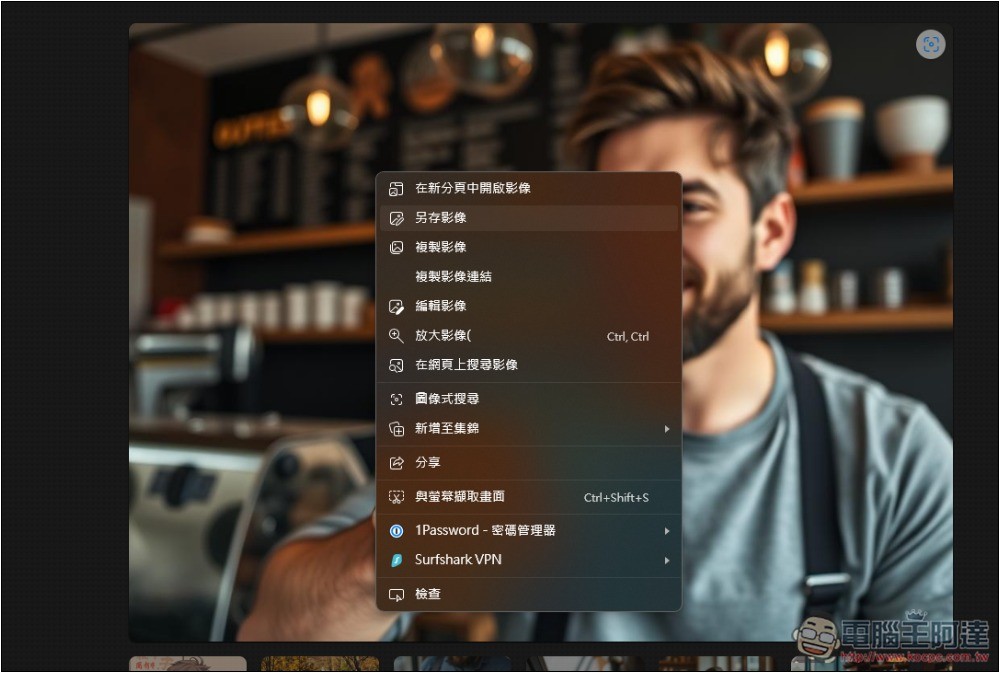This screenshot has height=673, width=1000.
Task: Expand 新增至集錦 submenu arrow
Action: click(x=666, y=429)
